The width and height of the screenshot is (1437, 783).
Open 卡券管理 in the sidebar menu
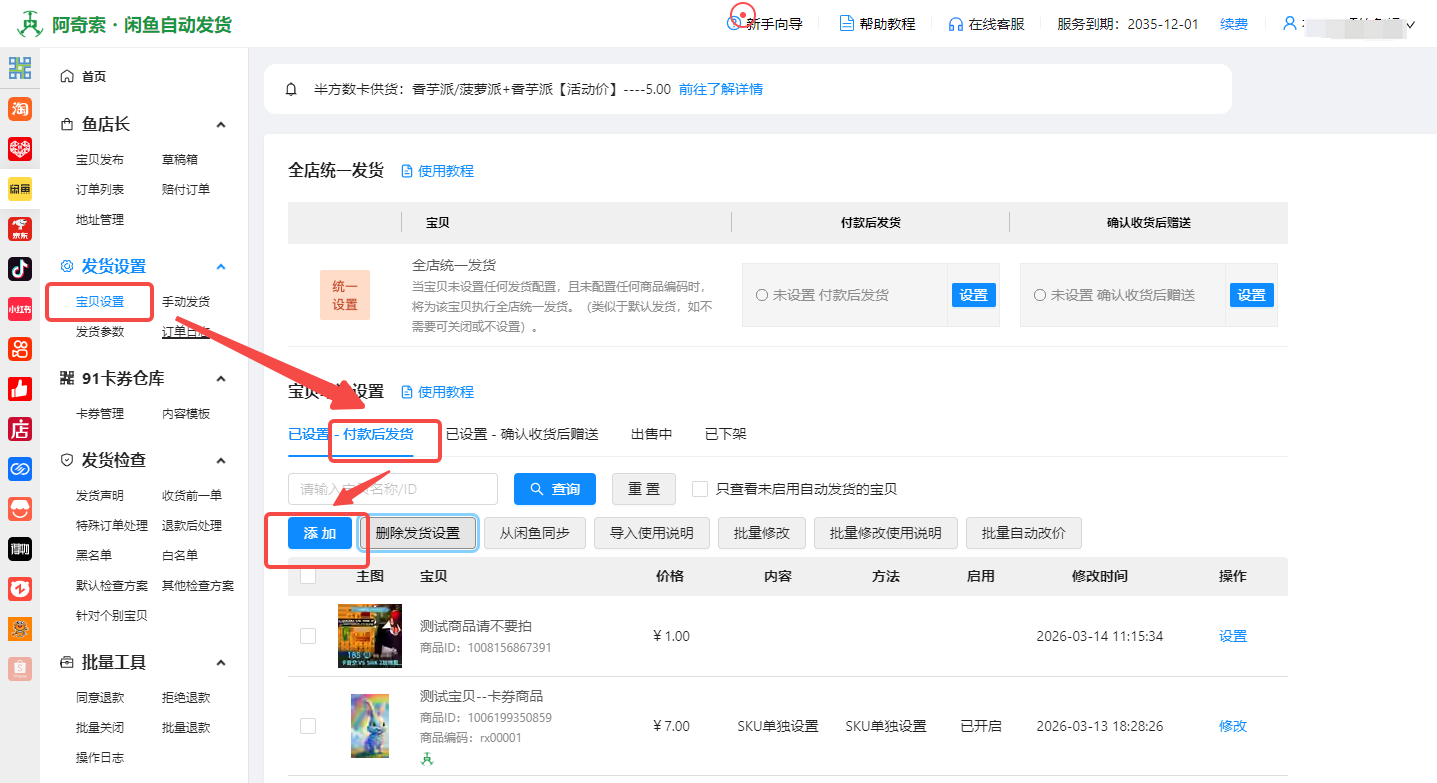click(x=100, y=414)
